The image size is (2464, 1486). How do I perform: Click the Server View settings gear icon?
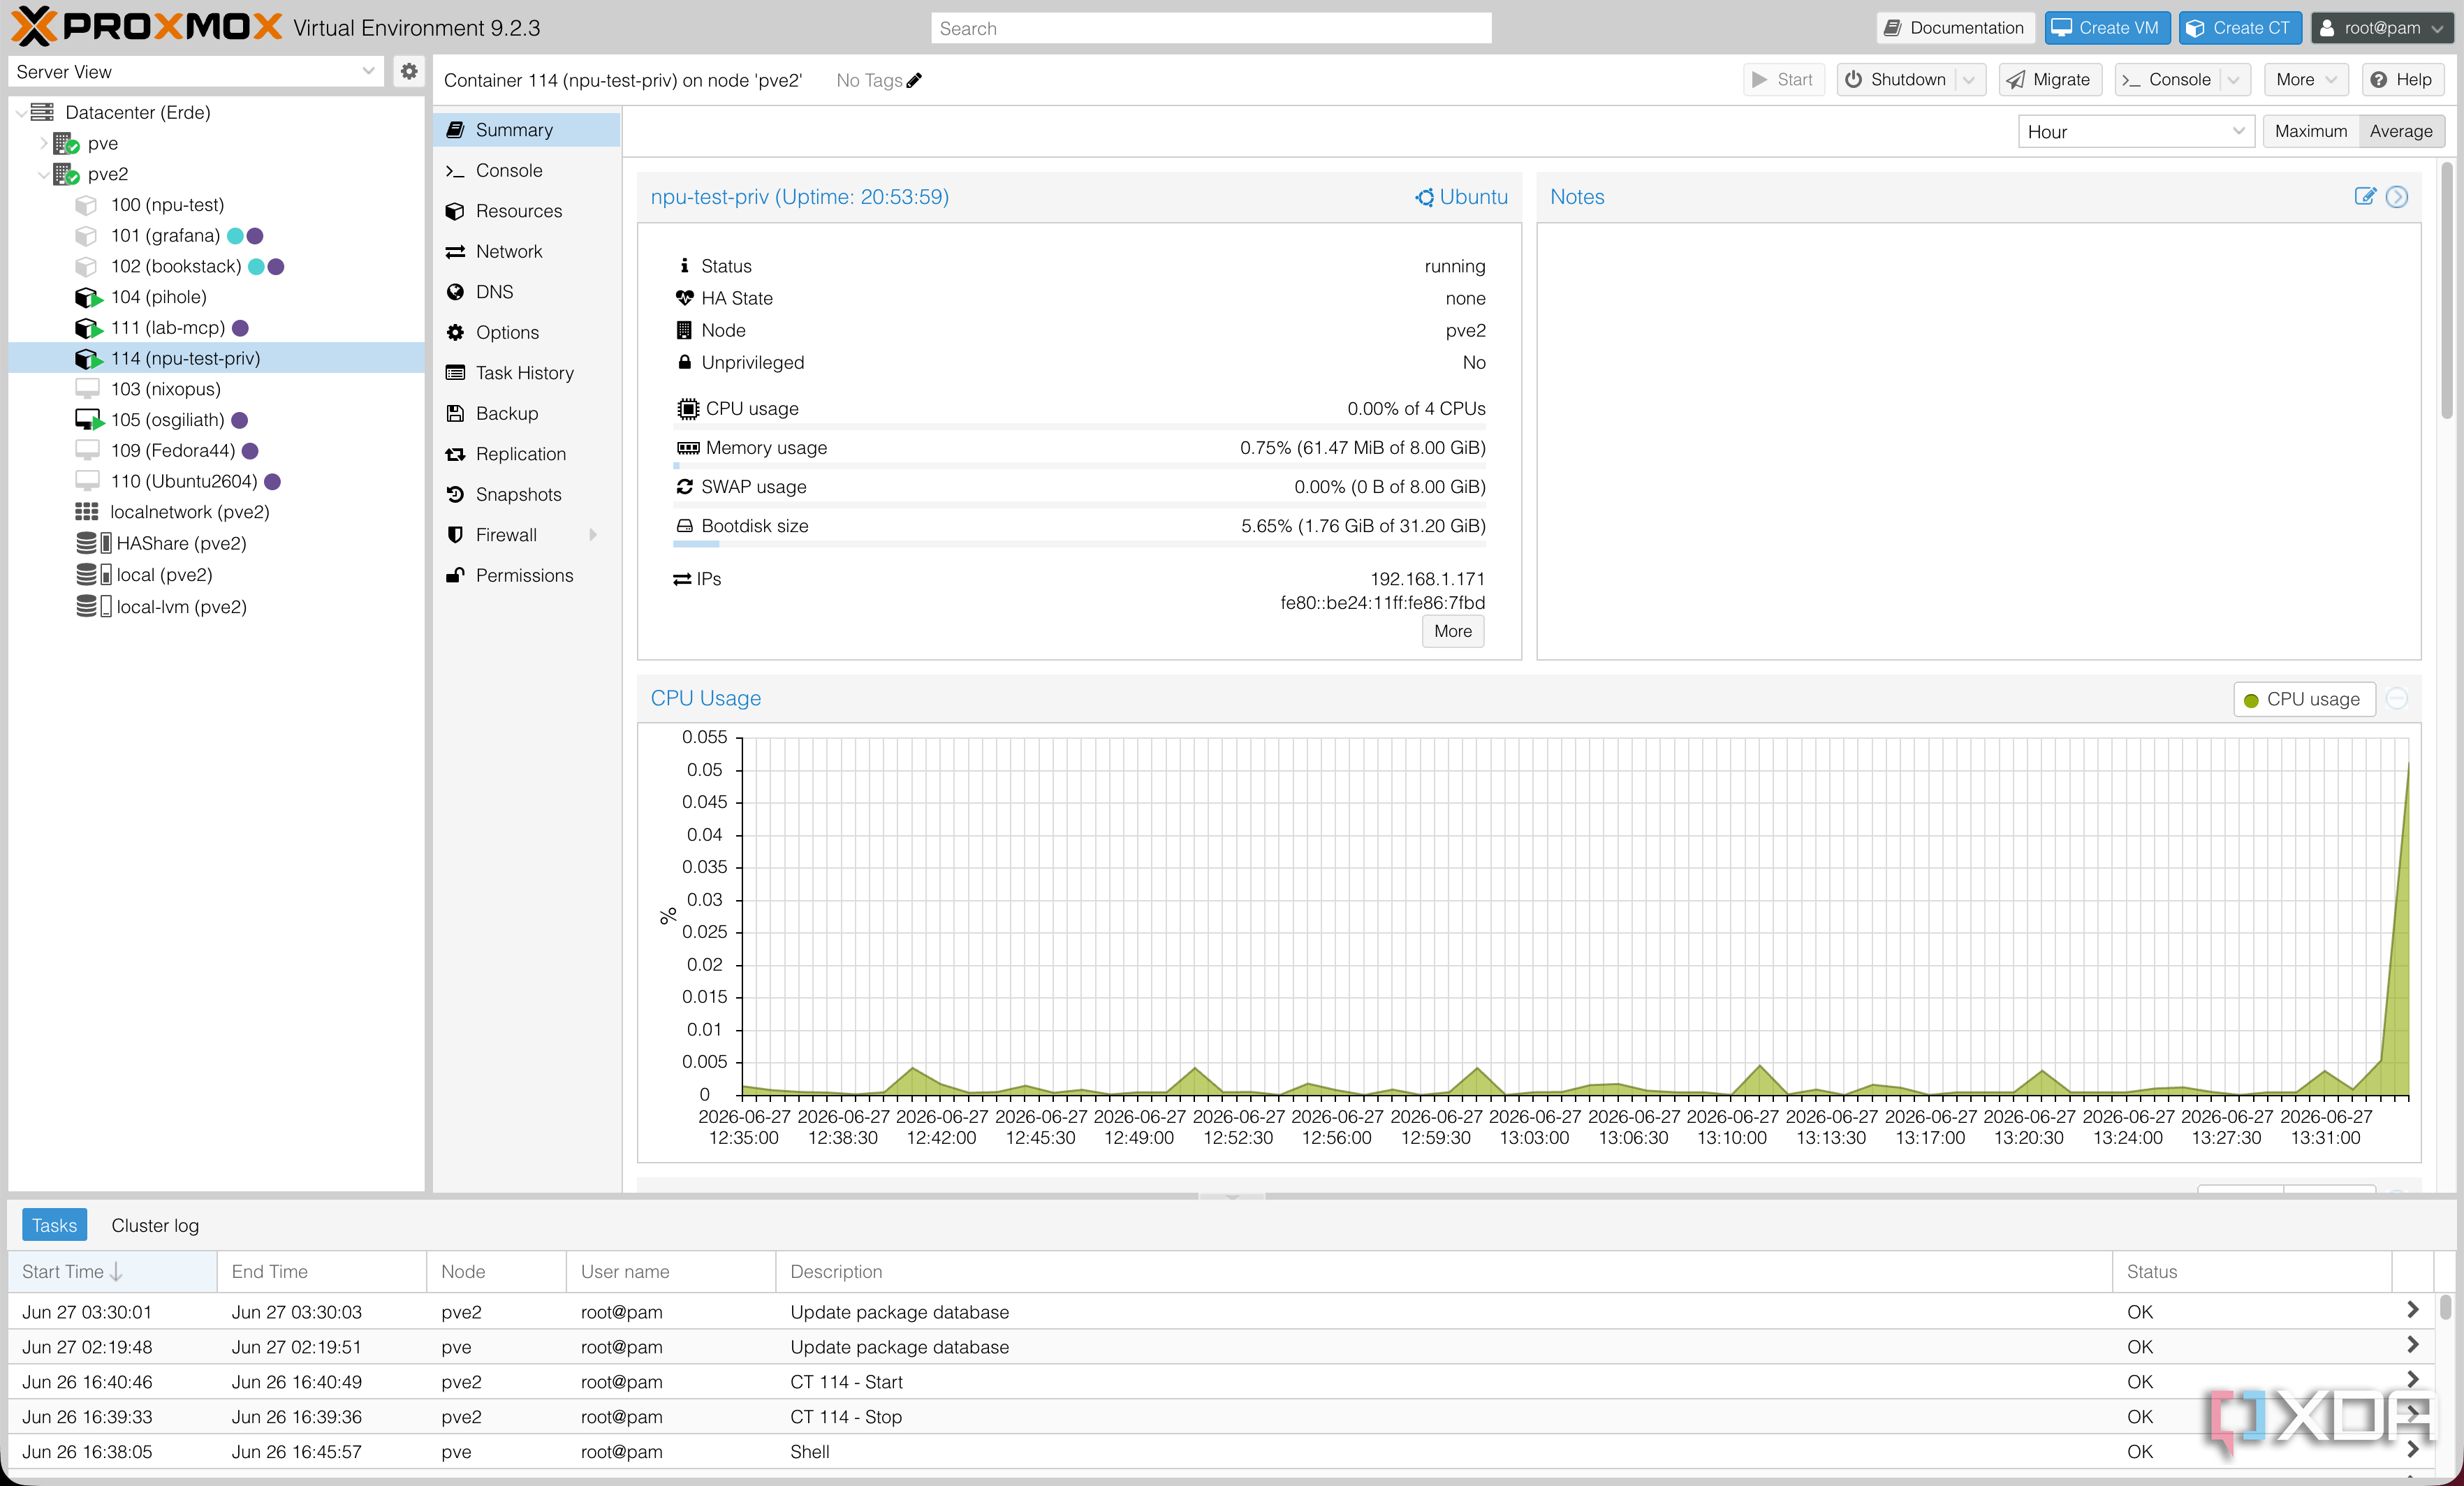tap(408, 71)
